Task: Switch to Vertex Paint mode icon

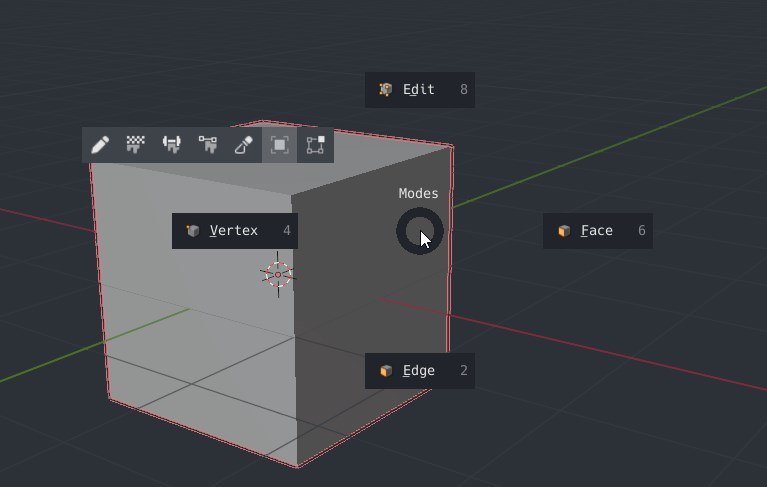Action: (x=208, y=145)
